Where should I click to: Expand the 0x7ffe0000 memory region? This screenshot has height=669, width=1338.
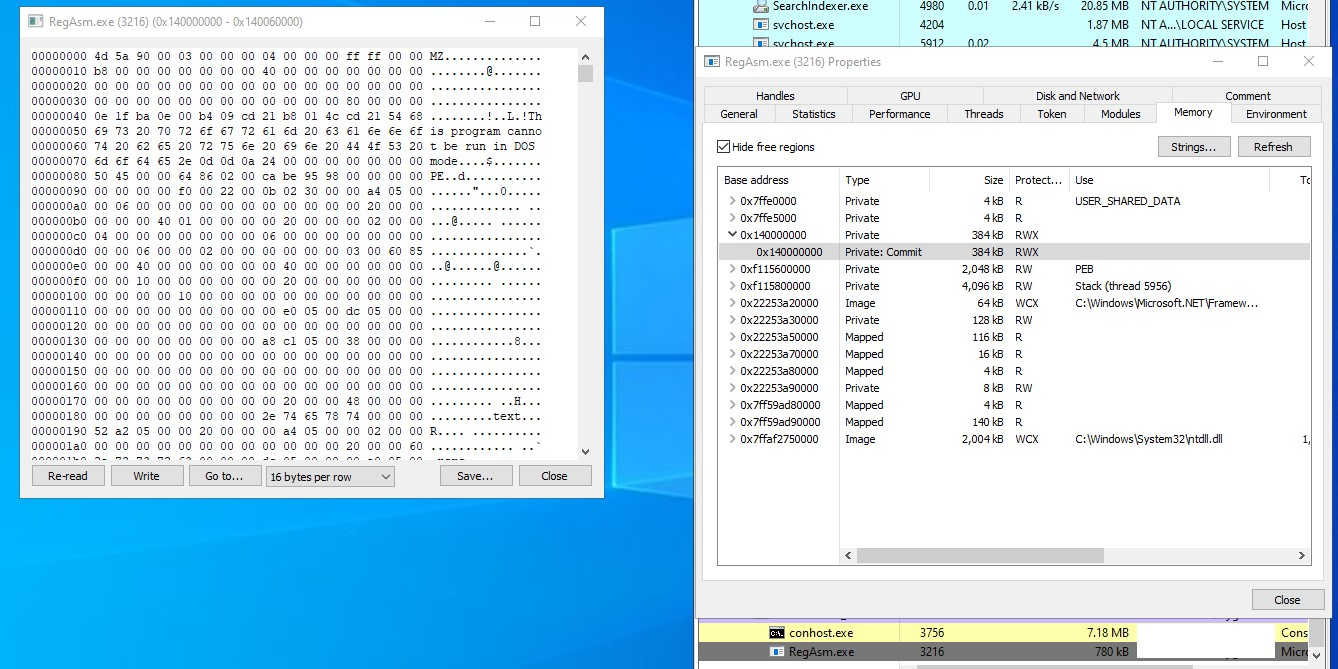coord(732,201)
